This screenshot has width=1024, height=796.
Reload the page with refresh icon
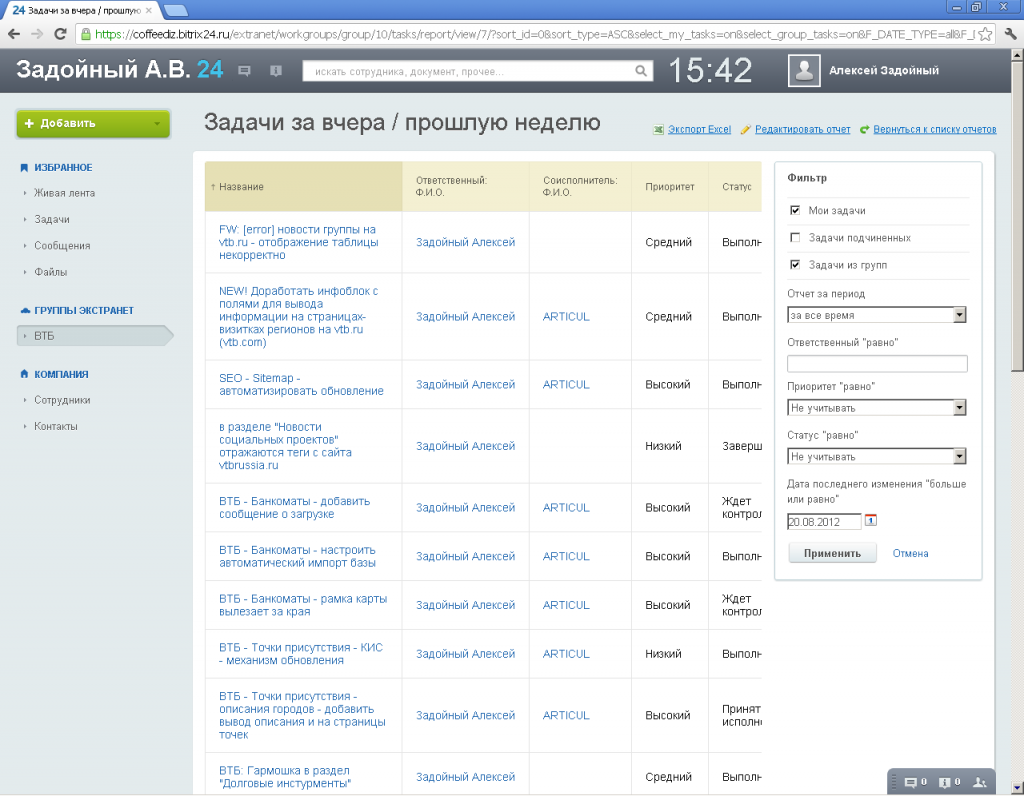60,34
